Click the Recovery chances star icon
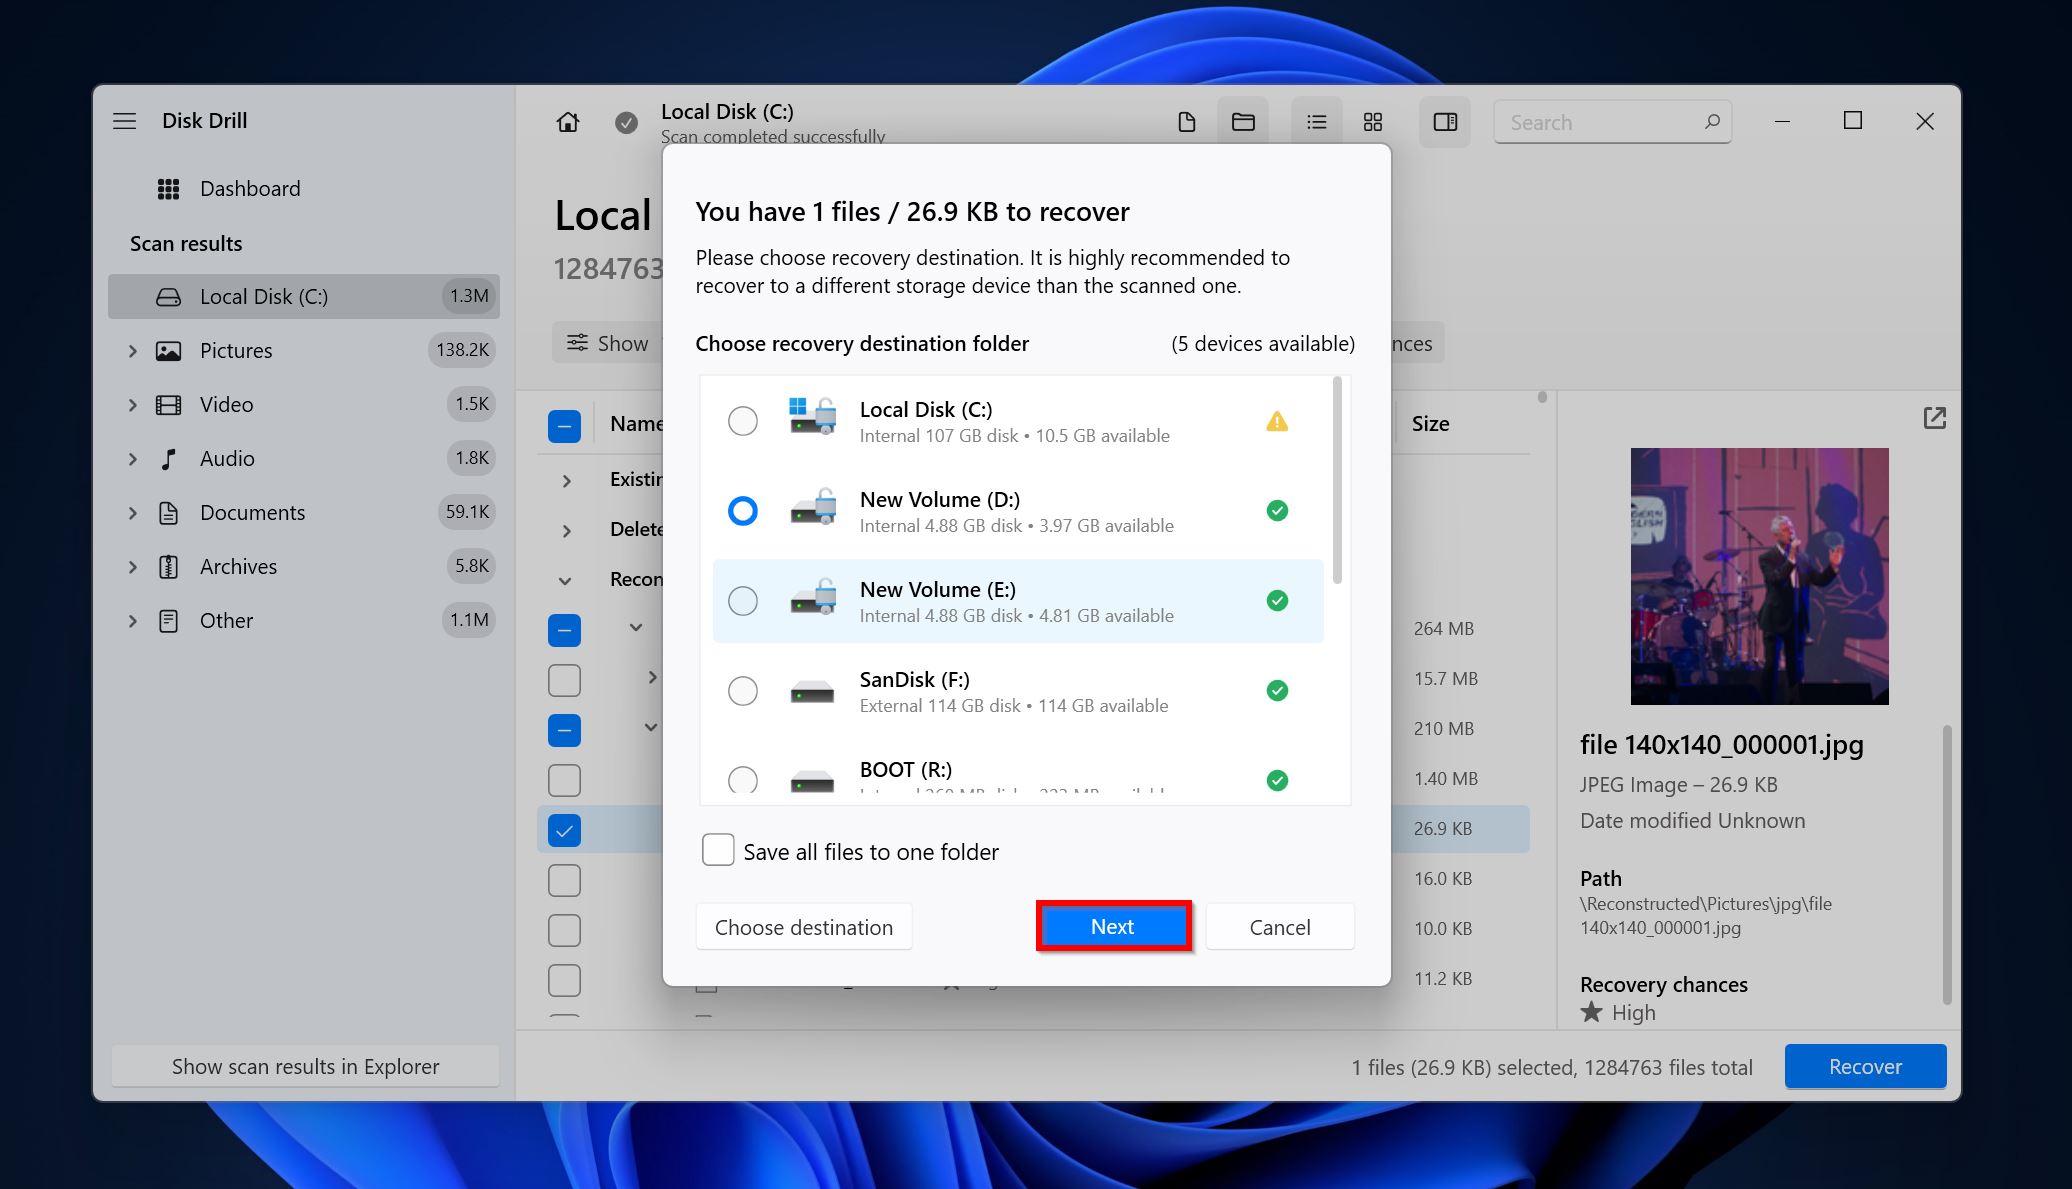 [x=1591, y=1012]
